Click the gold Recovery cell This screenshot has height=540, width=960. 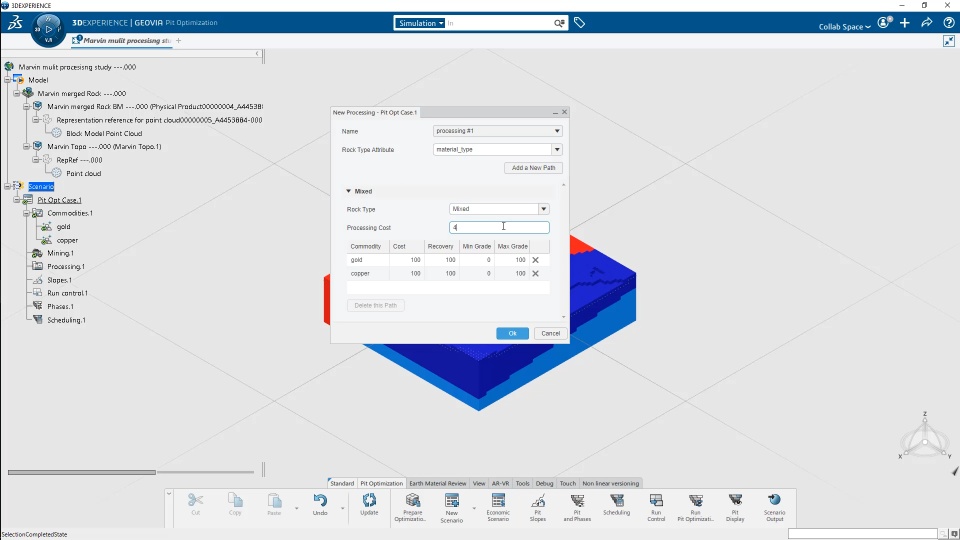coord(441,260)
